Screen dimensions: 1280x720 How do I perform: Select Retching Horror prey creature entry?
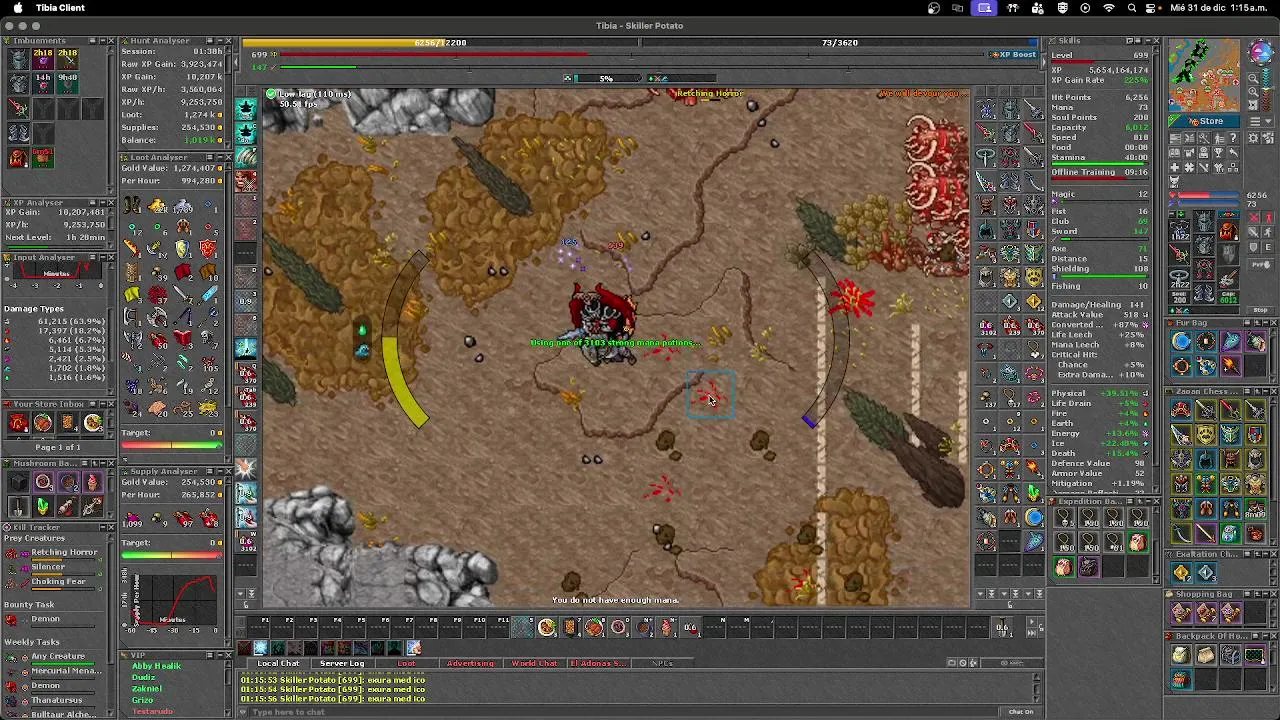click(x=56, y=553)
